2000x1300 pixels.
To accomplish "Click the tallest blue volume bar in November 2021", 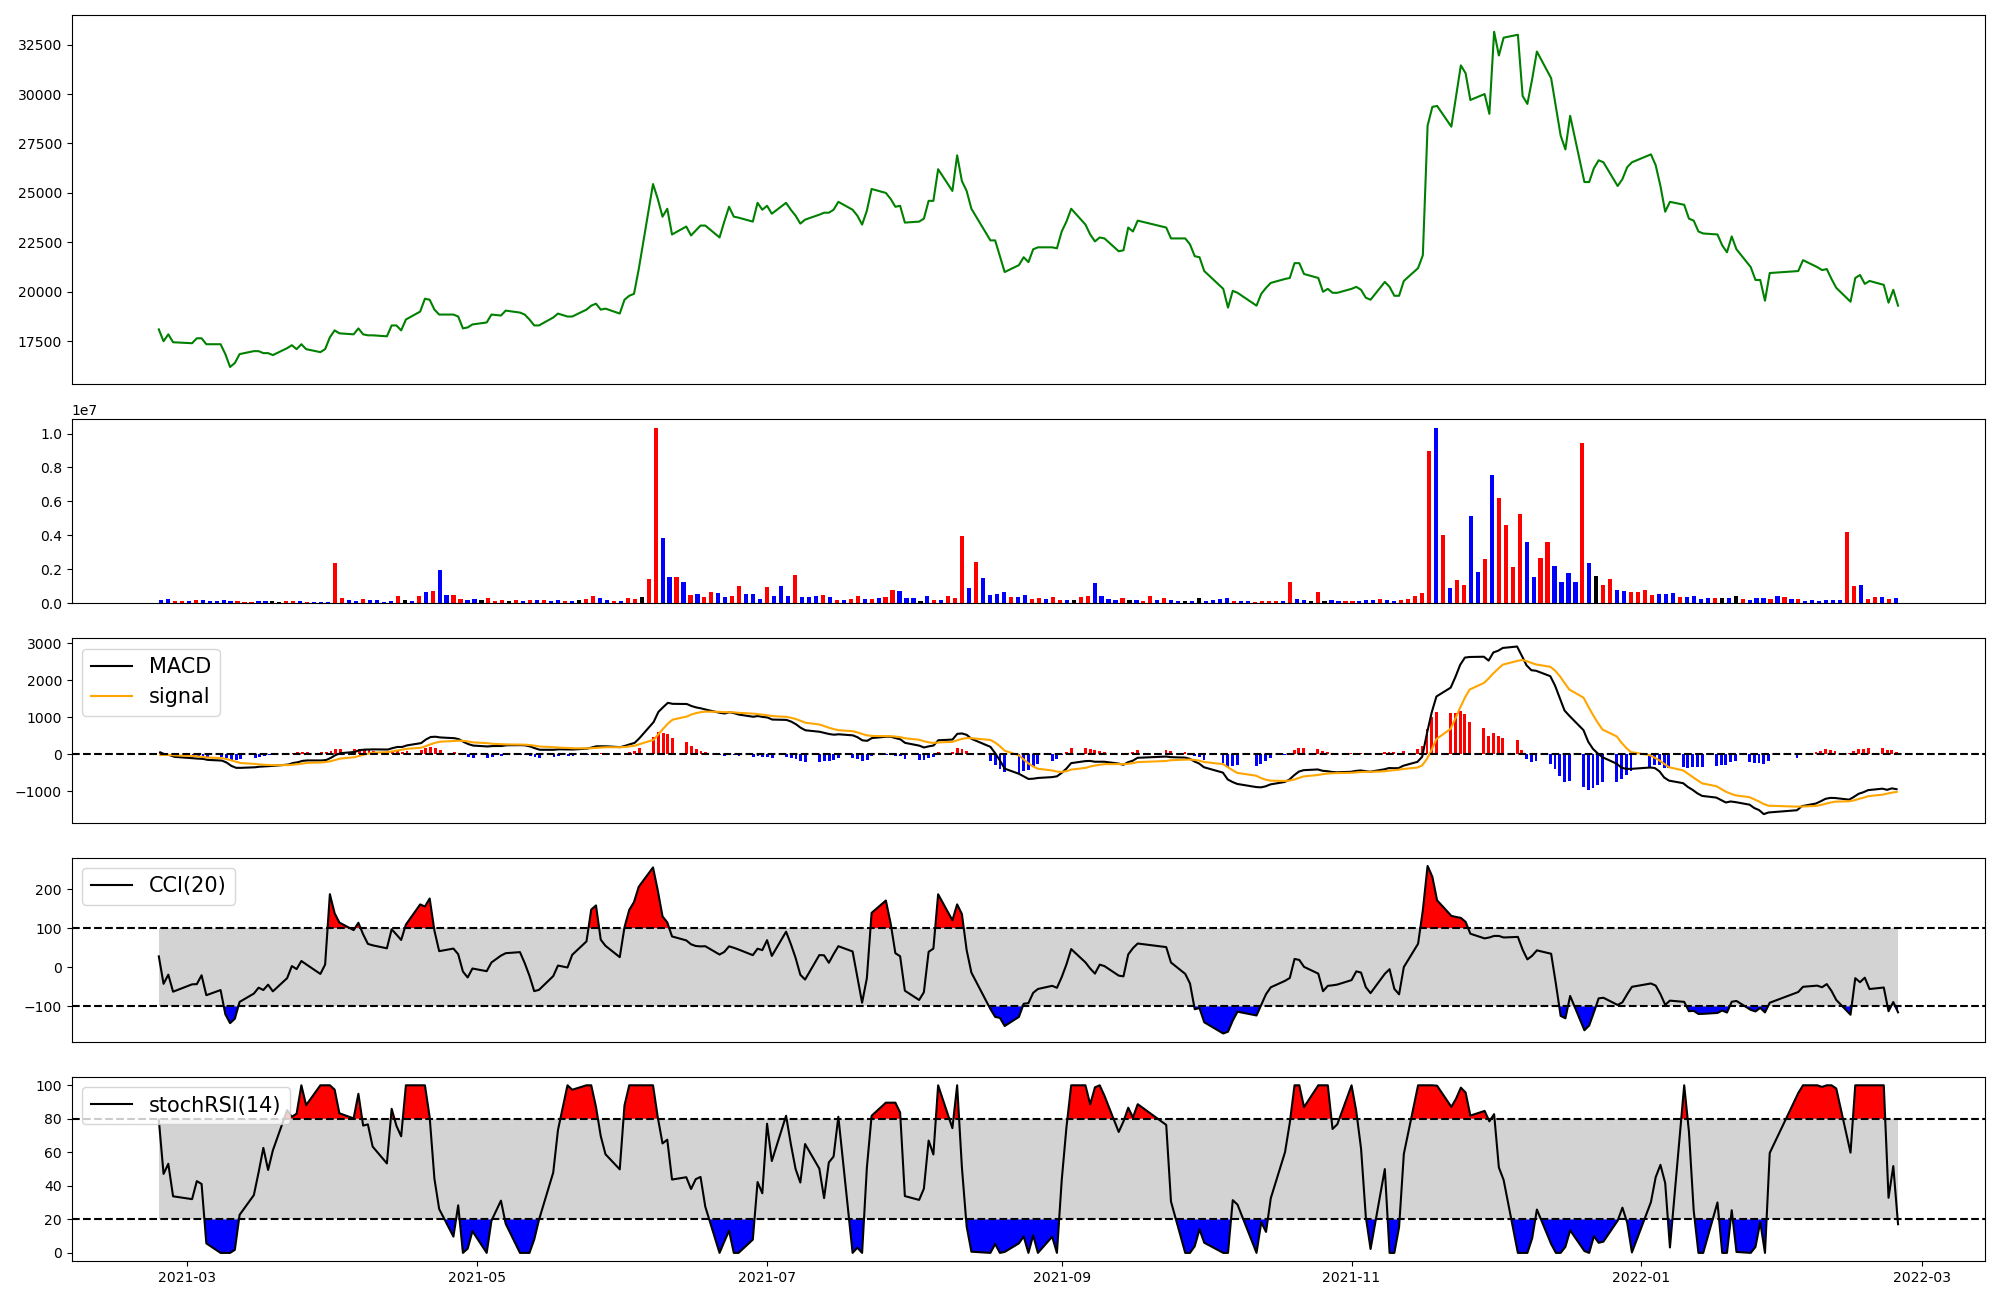I will click(1436, 515).
